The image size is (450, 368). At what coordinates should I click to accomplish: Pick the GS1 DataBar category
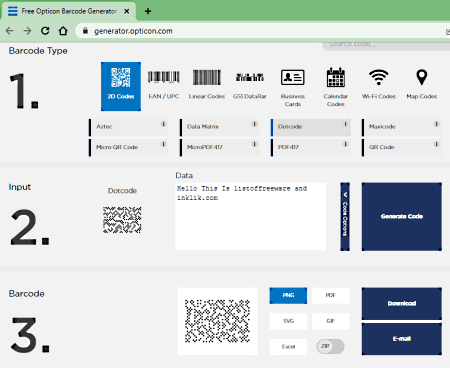click(250, 85)
